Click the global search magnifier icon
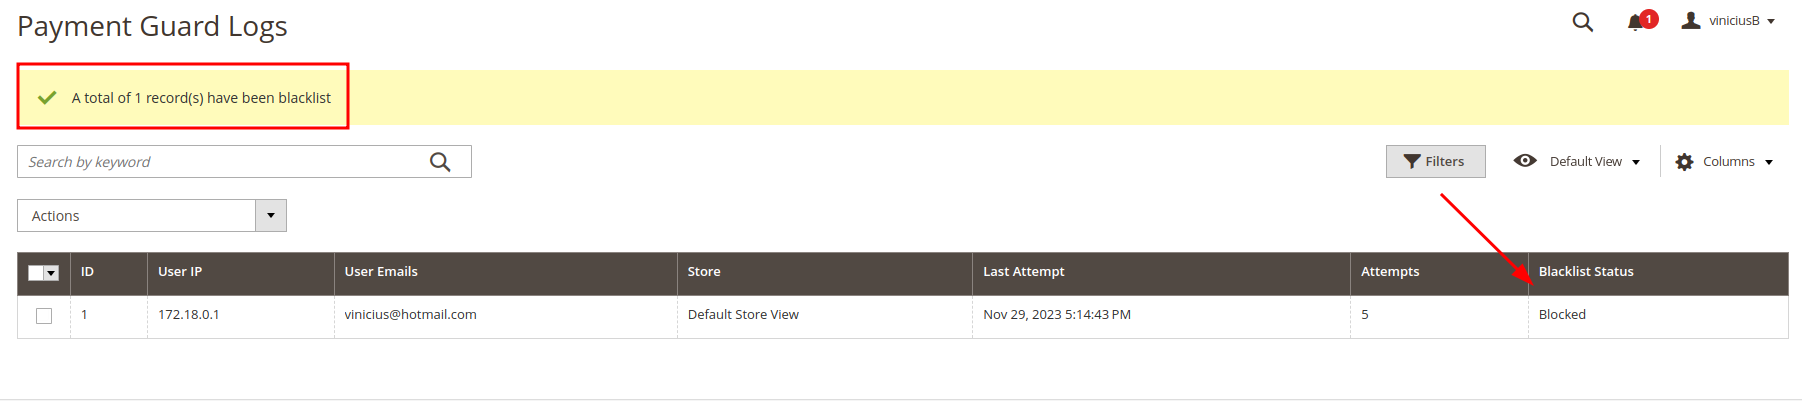The image size is (1802, 401). coord(1582,22)
